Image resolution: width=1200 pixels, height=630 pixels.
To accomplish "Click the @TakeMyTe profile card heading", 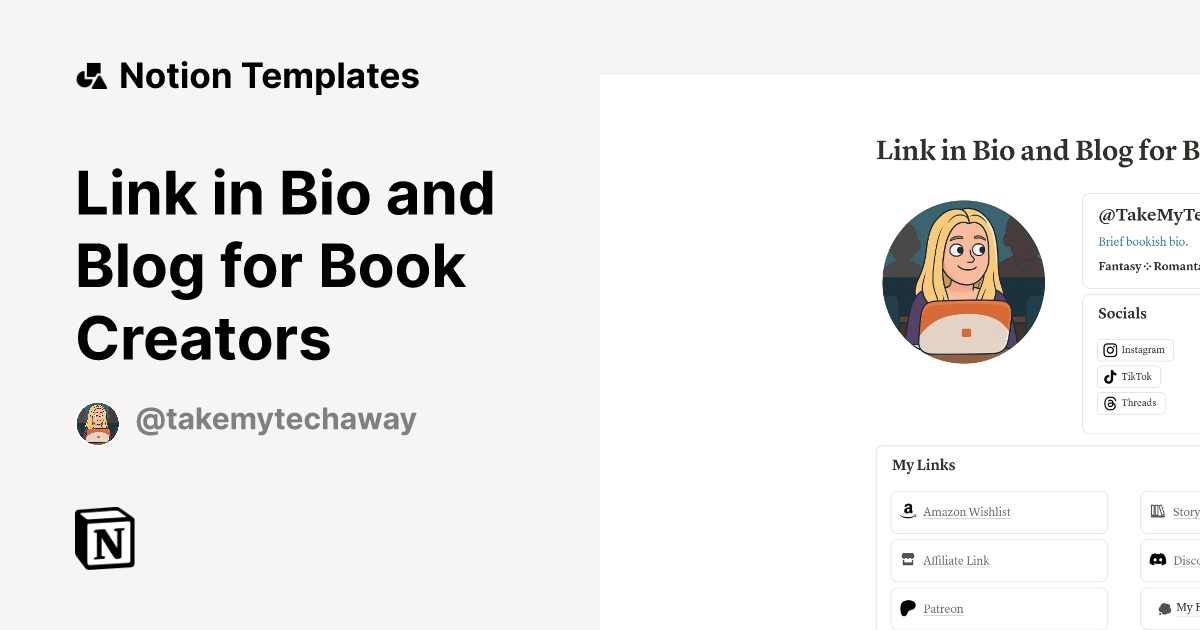I will pyautogui.click(x=1150, y=214).
